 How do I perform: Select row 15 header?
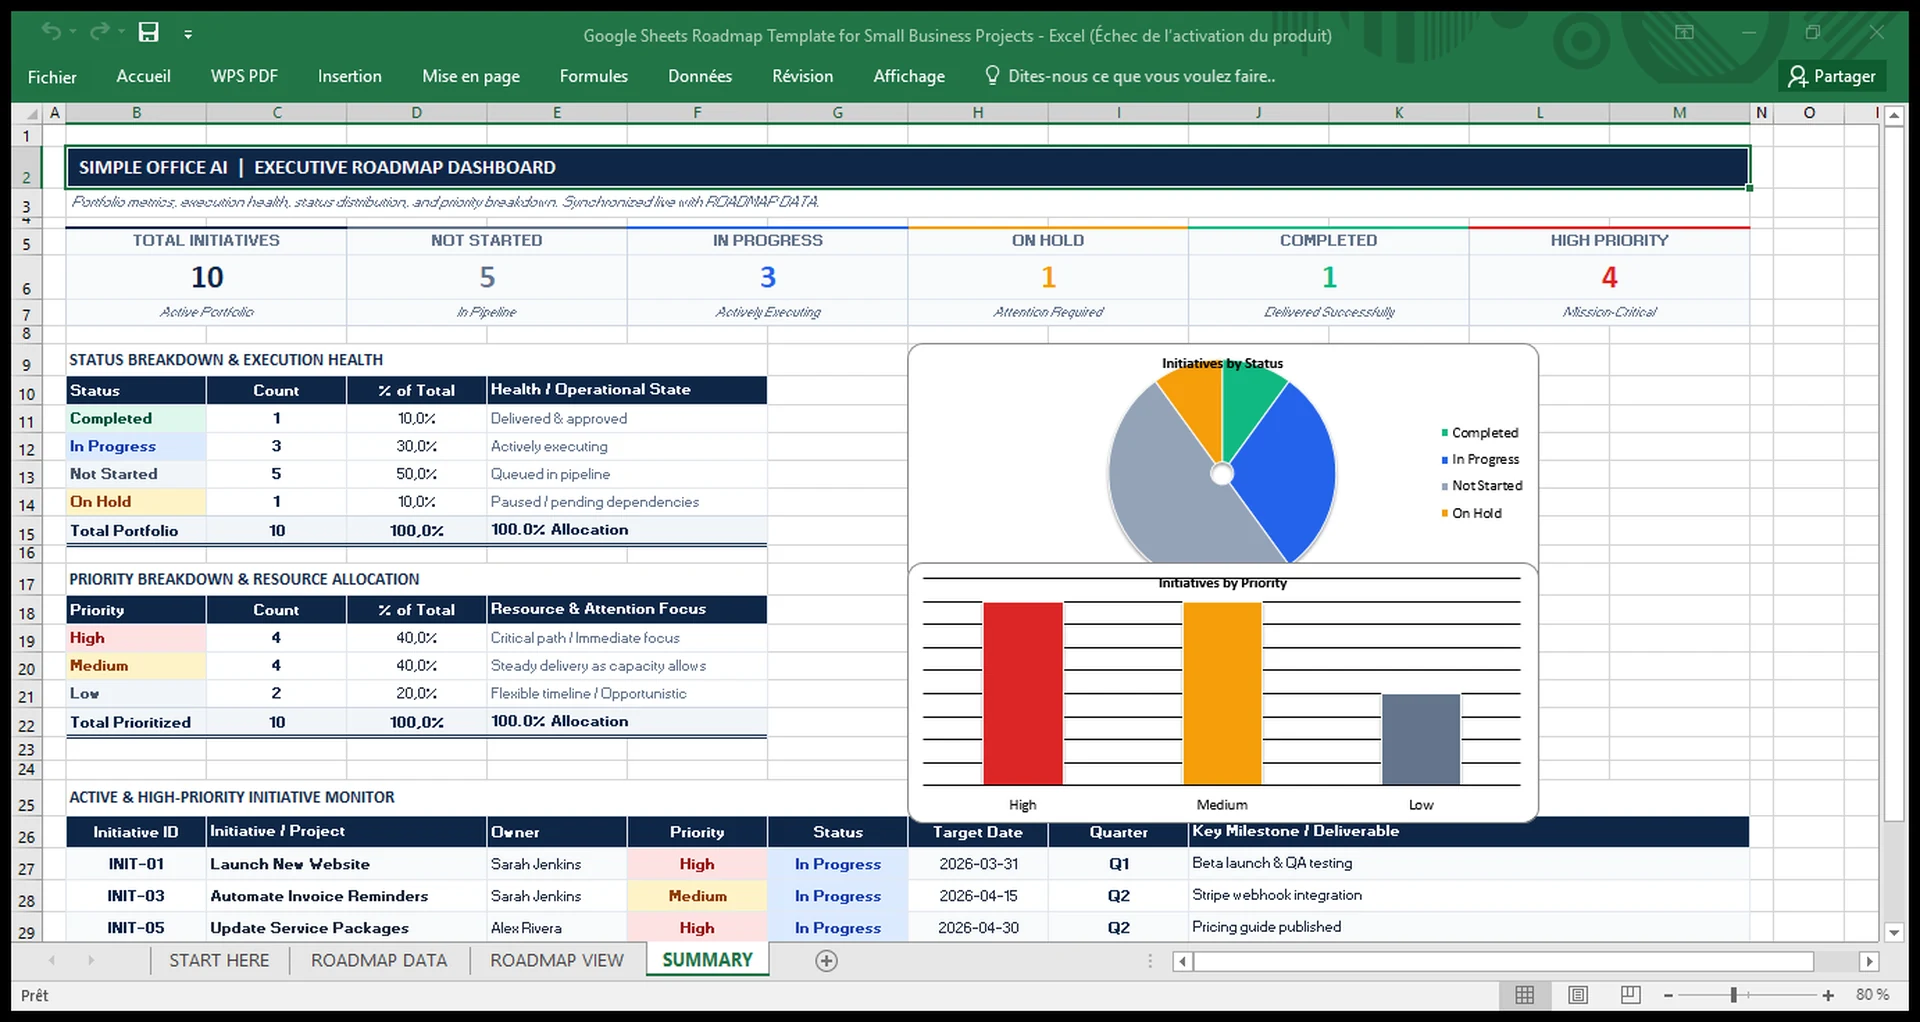coord(27,534)
